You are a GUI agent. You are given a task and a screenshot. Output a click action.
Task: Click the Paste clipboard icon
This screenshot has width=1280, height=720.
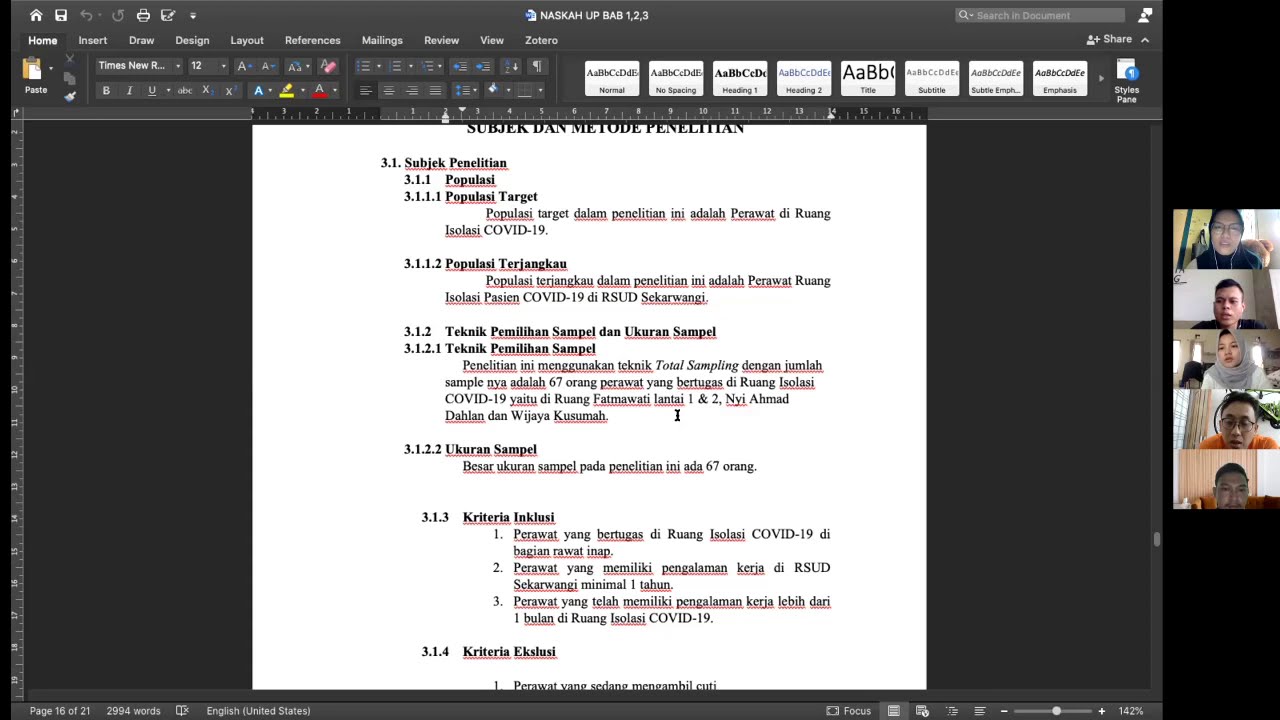click(x=32, y=69)
